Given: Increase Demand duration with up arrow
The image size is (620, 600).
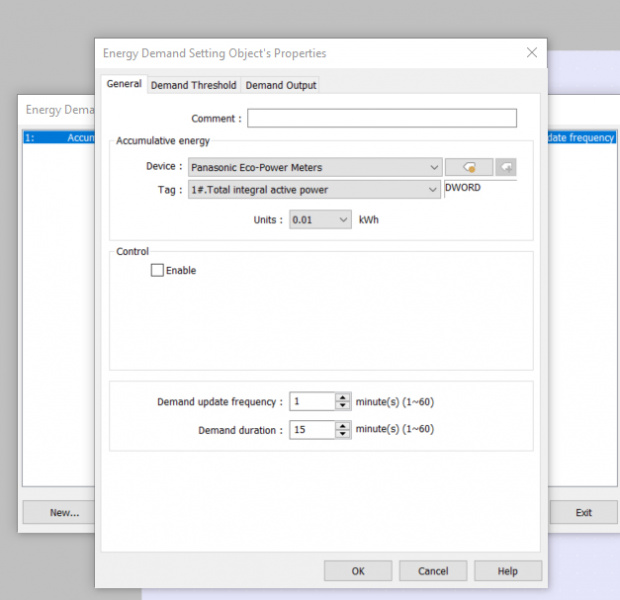Looking at the screenshot, I should tap(343, 426).
